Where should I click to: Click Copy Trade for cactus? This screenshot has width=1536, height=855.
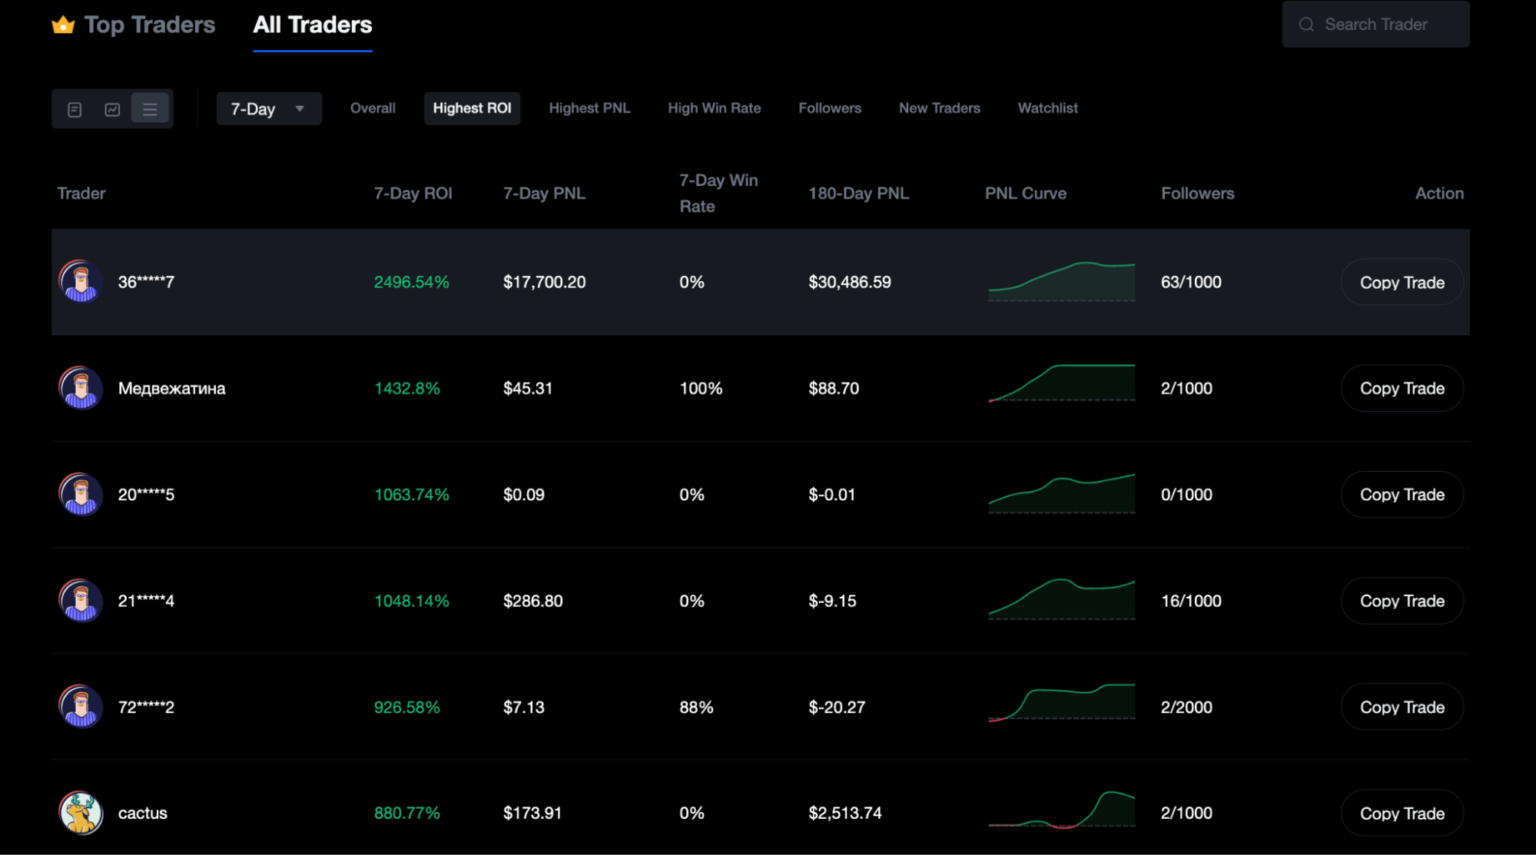tap(1401, 813)
